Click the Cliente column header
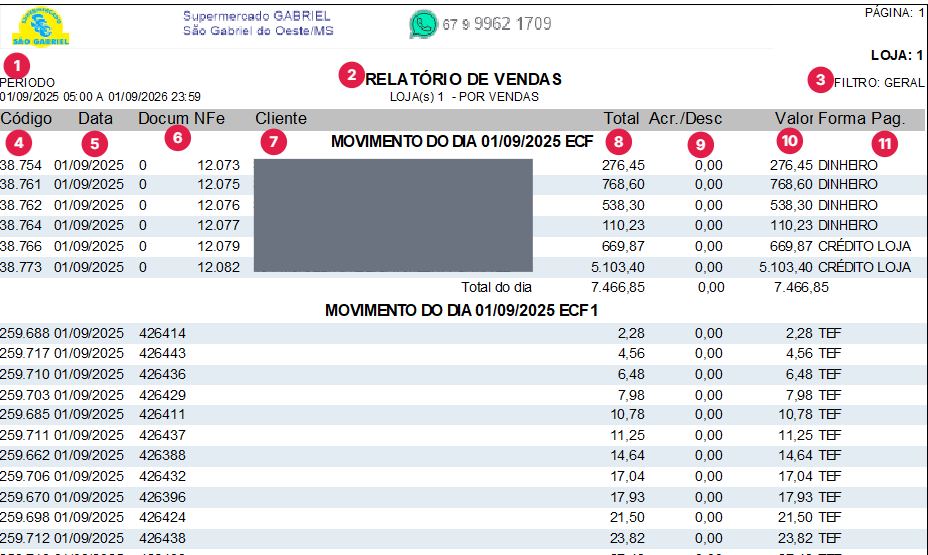This screenshot has height=555, width=928. click(281, 118)
